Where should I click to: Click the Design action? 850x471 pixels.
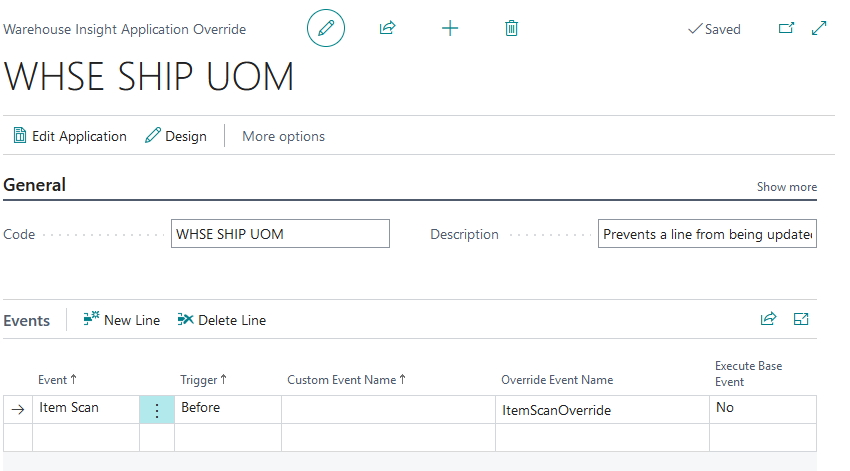[x=176, y=136]
